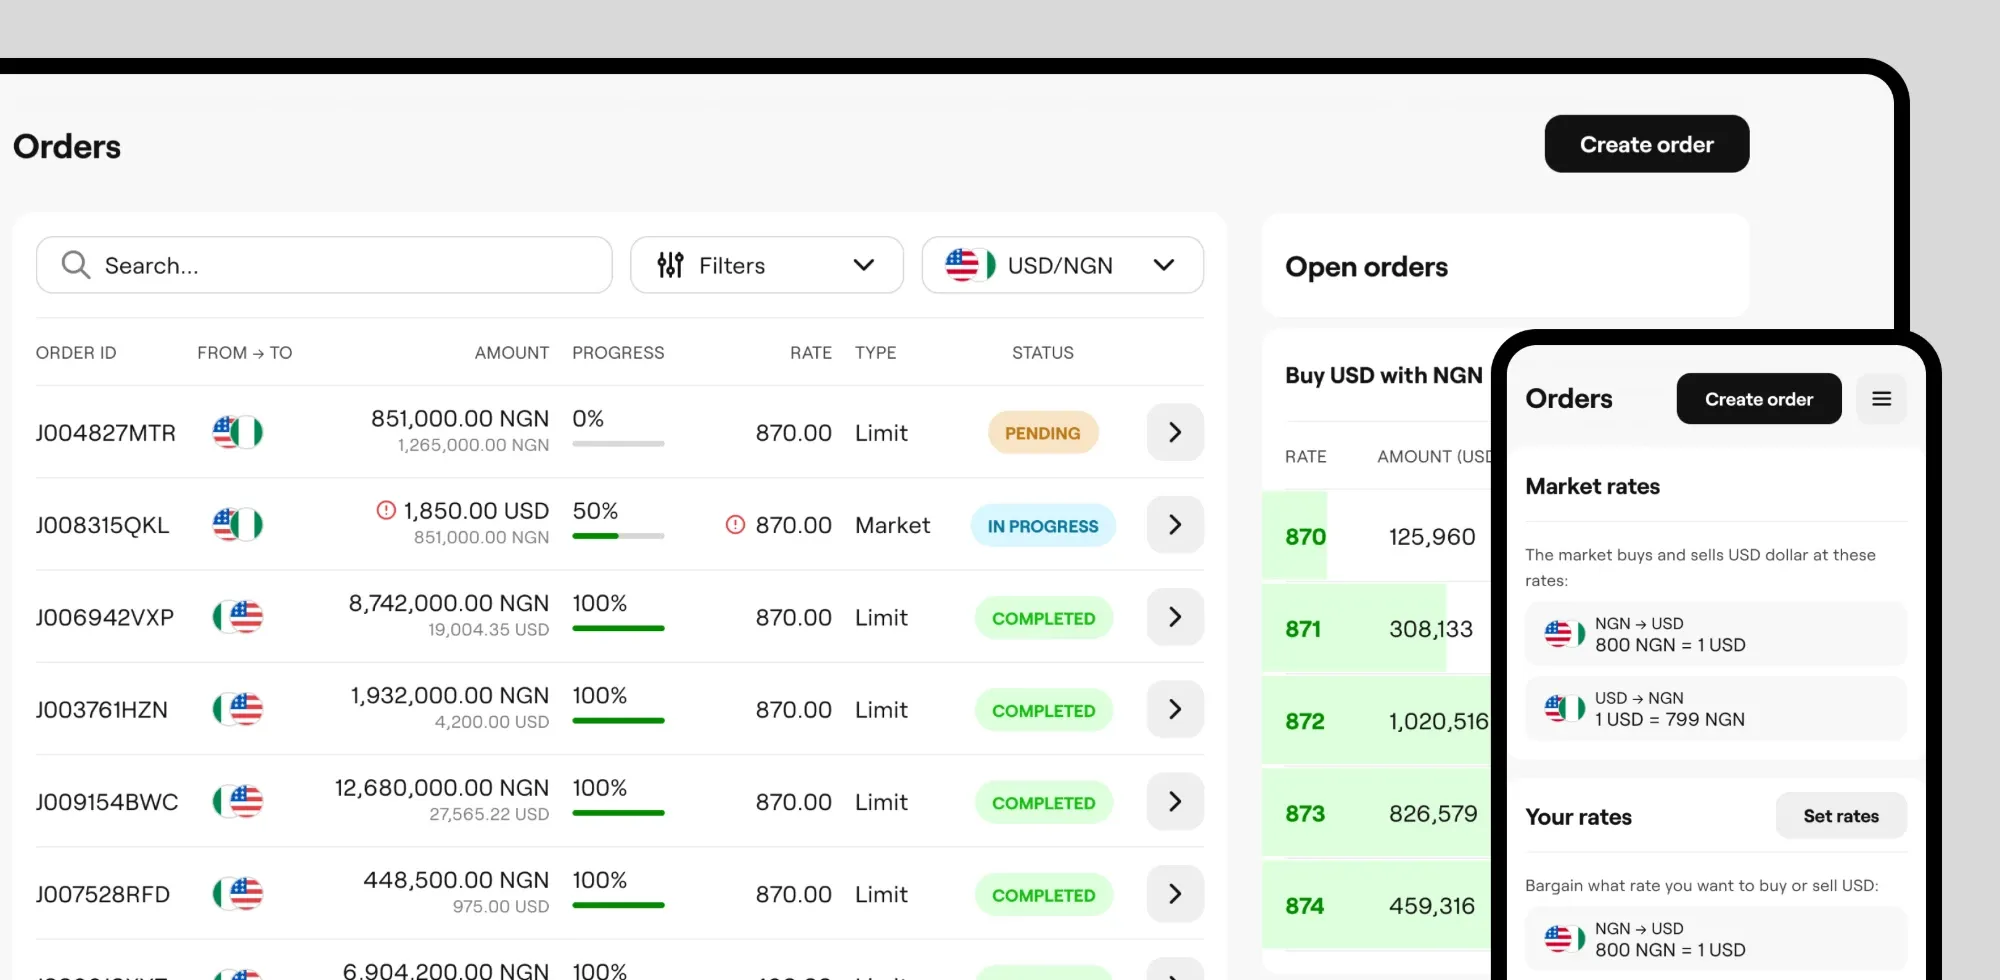Focus the Search input field
This screenshot has width=2000, height=980.
[x=324, y=265]
